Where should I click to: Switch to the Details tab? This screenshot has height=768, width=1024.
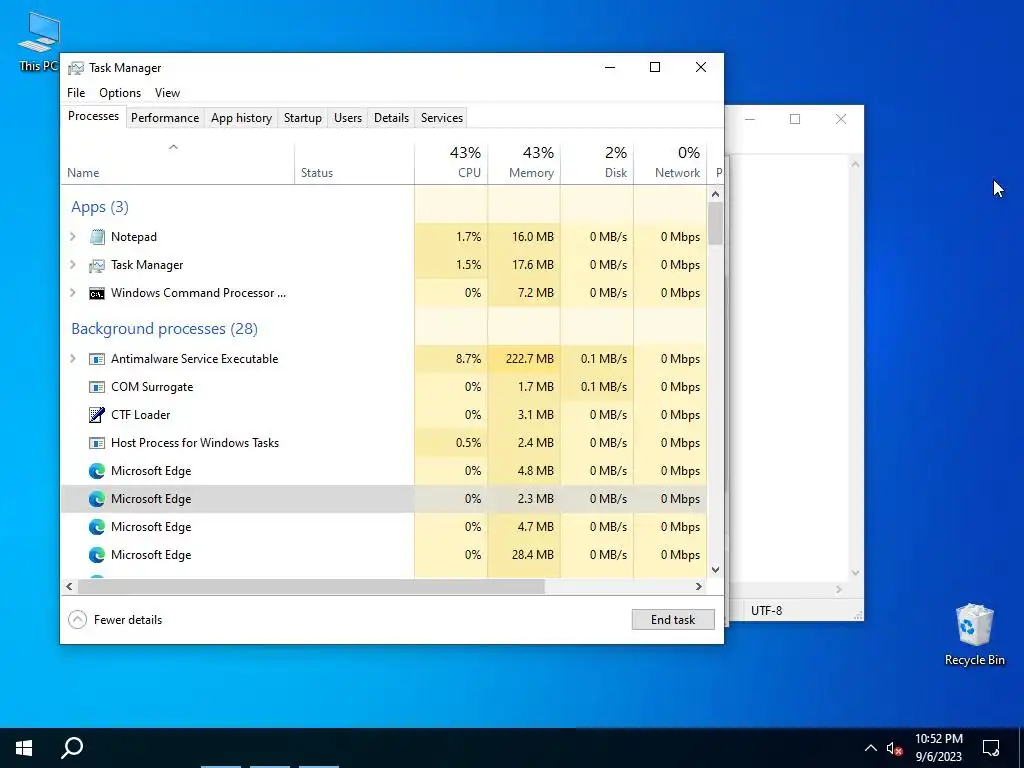(391, 118)
